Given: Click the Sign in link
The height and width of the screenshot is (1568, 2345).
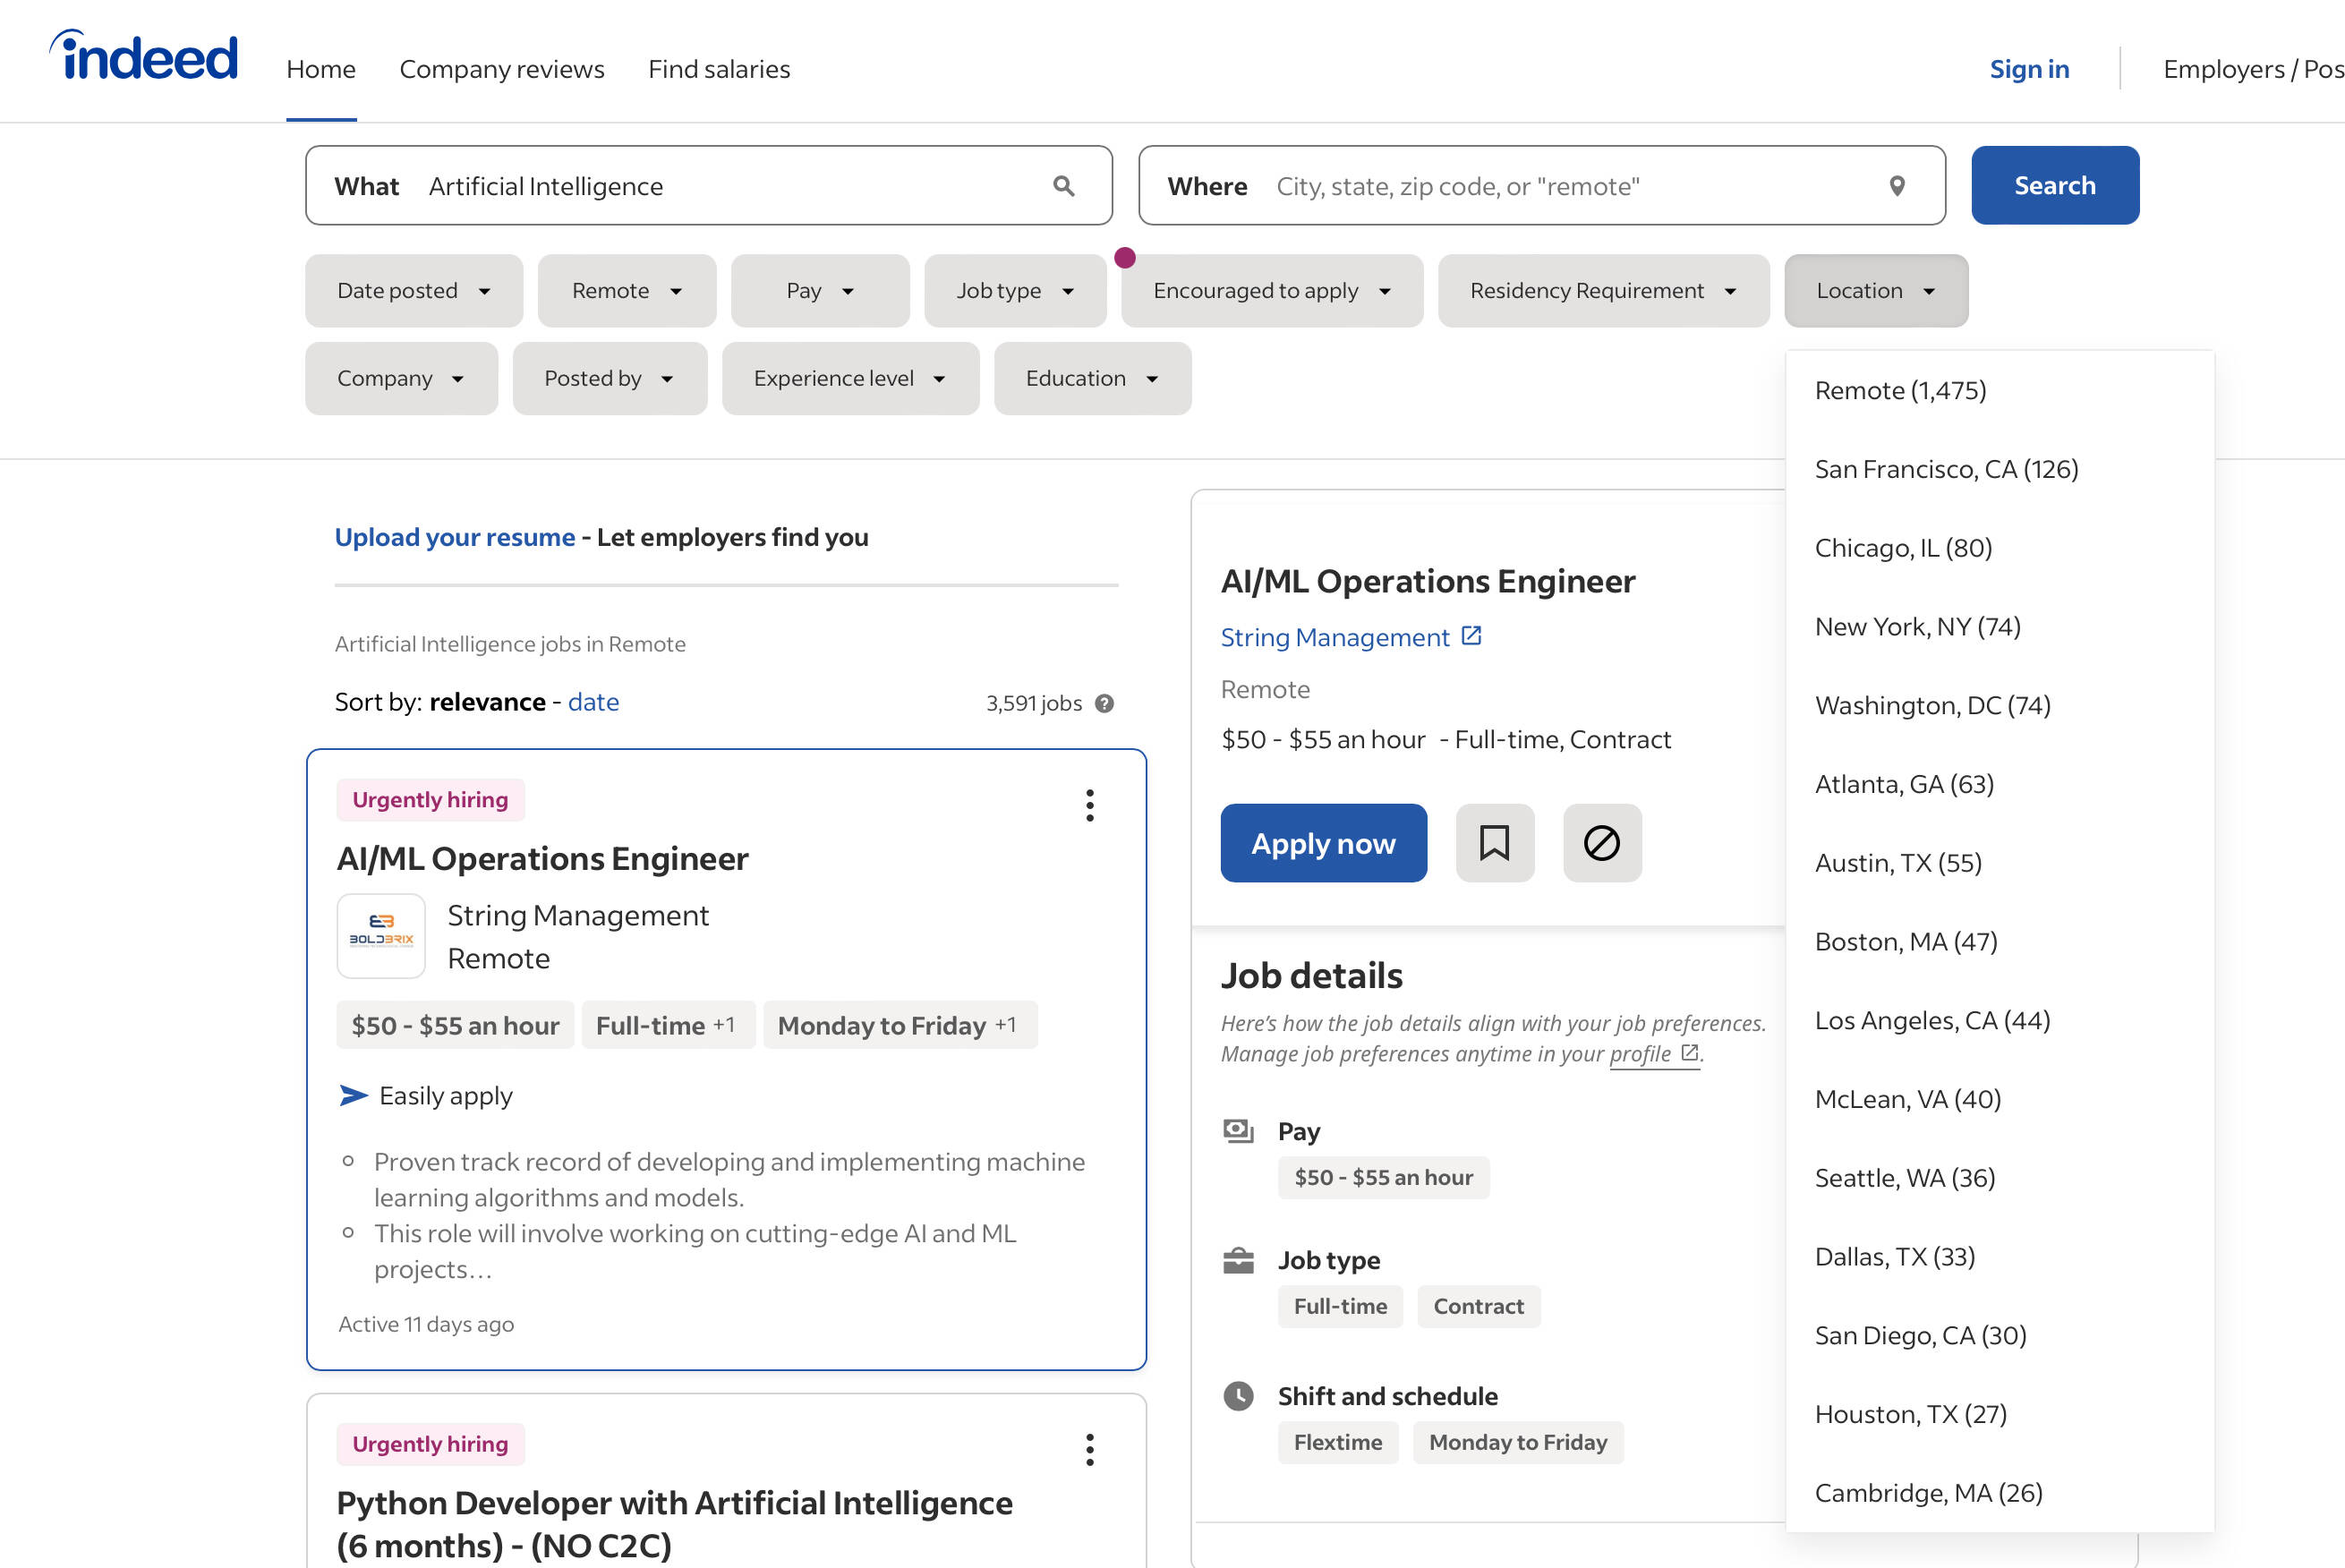Looking at the screenshot, I should (2029, 69).
